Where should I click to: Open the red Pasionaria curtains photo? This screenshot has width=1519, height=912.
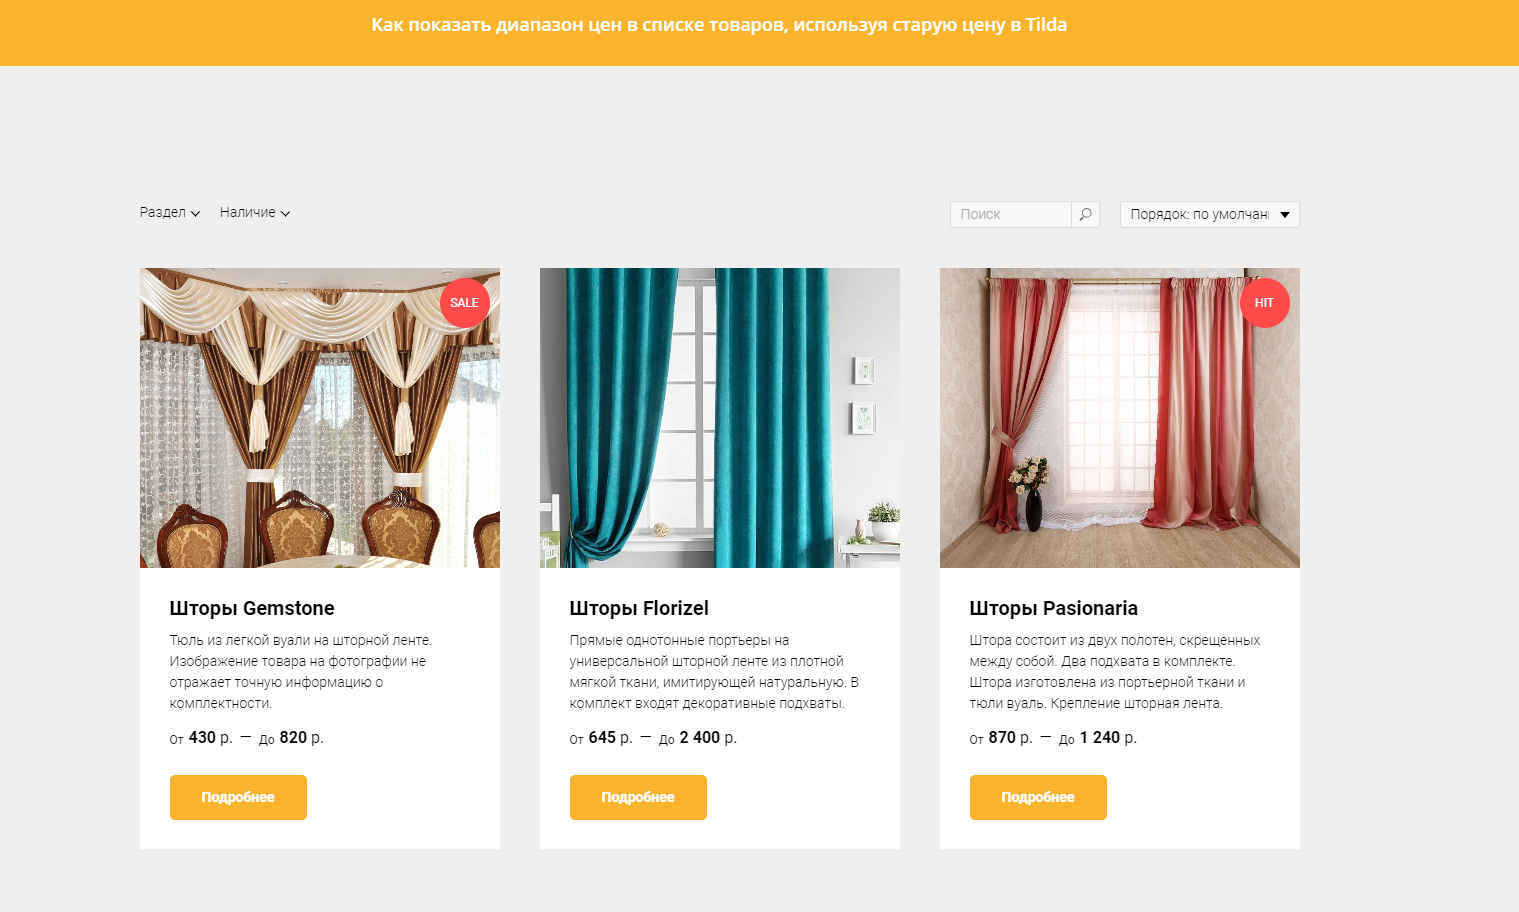pos(1120,418)
